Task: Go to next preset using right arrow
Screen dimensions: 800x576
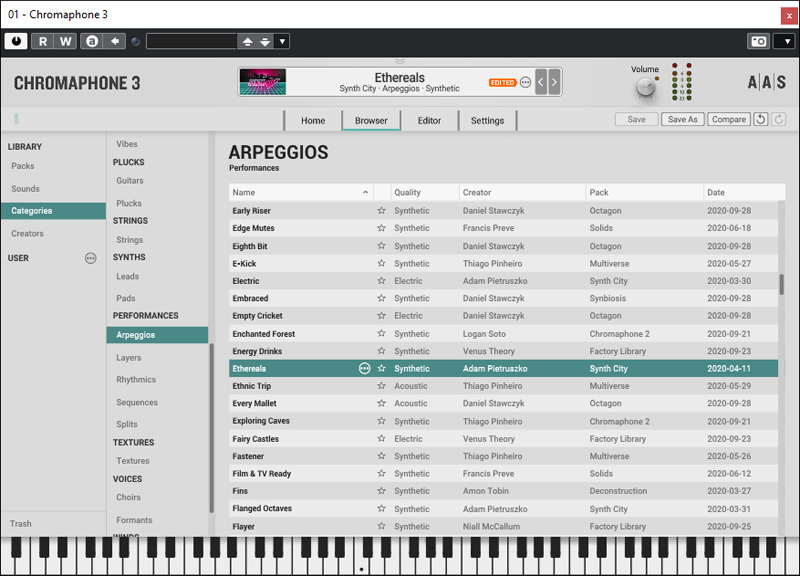Action: [x=554, y=82]
